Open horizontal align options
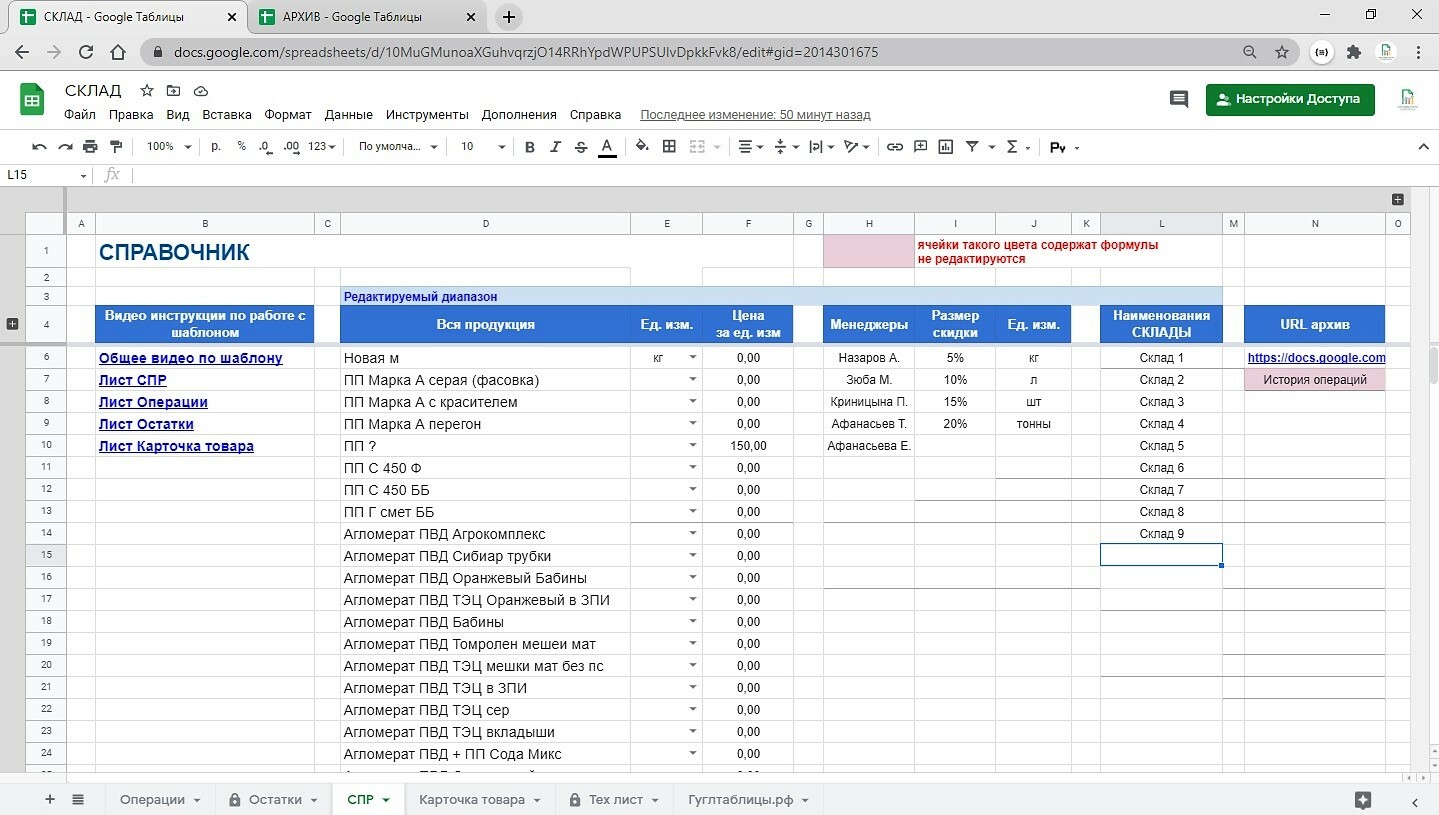Viewport: 1439px width, 815px height. tap(751, 147)
